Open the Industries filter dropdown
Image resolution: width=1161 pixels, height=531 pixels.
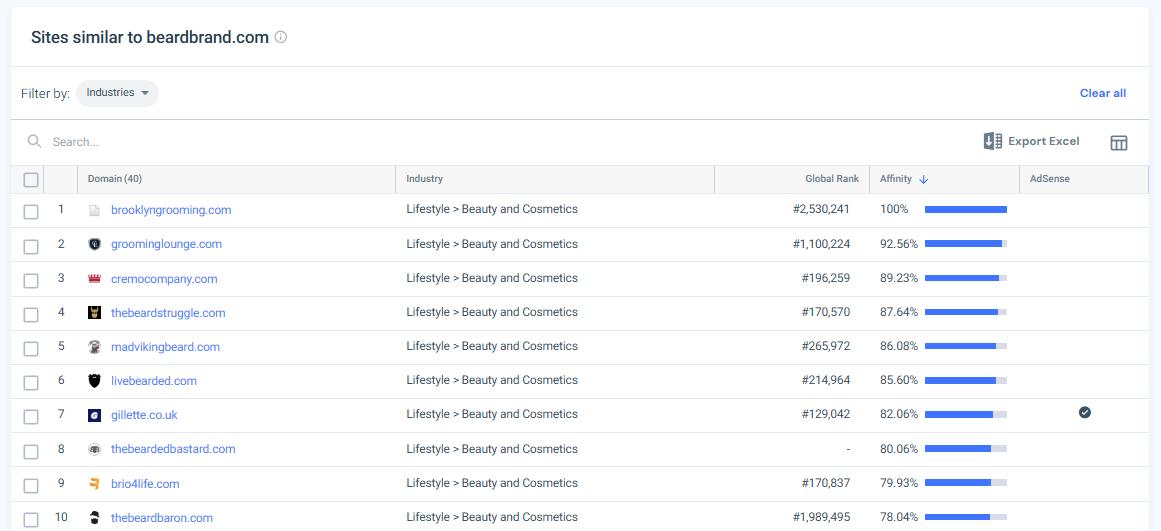(x=118, y=93)
